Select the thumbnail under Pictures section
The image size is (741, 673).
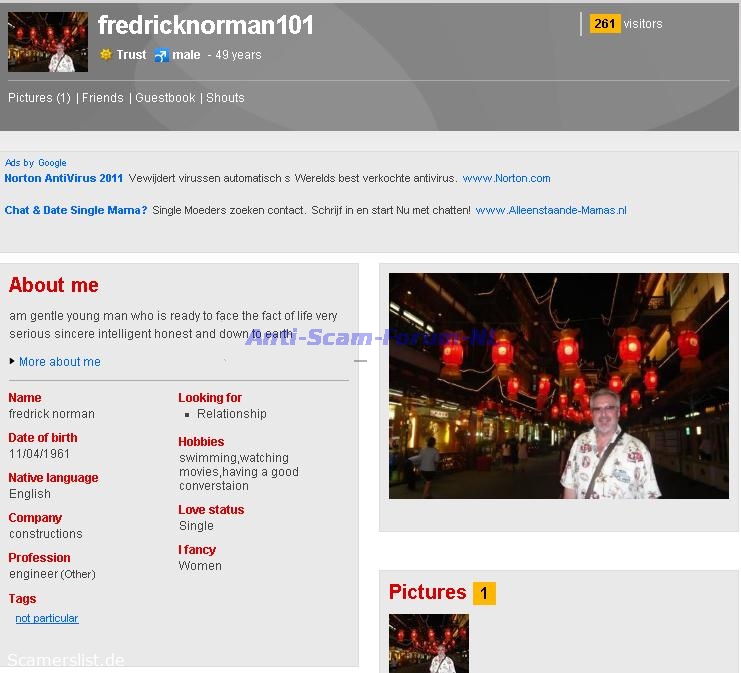428,643
